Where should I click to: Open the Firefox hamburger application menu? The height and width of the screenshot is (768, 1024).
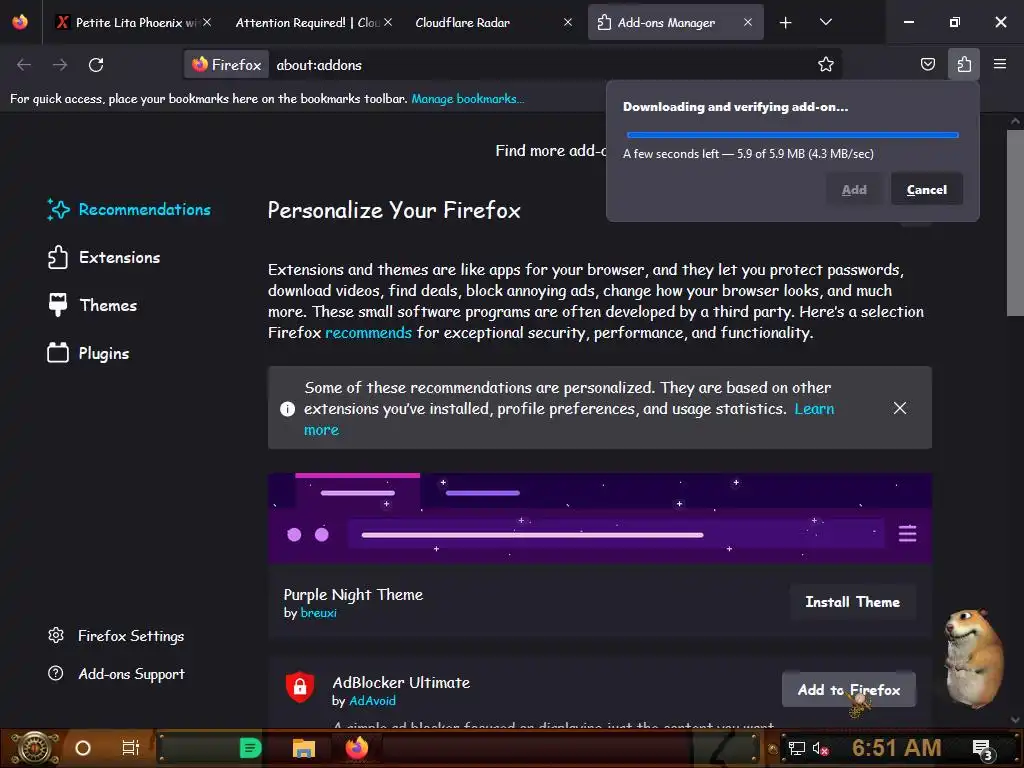point(1000,64)
